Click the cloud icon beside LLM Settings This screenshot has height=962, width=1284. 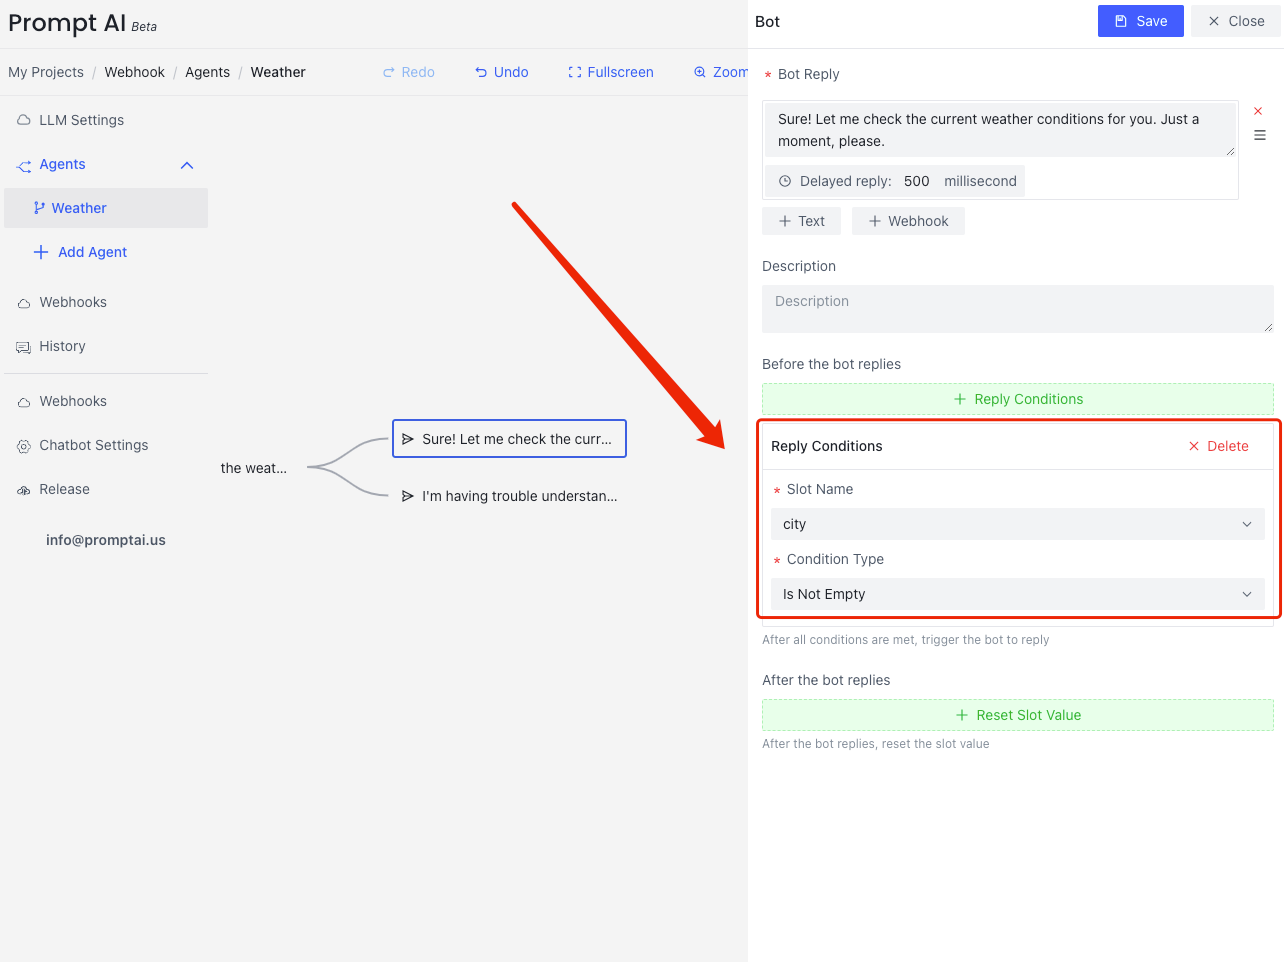[24, 120]
